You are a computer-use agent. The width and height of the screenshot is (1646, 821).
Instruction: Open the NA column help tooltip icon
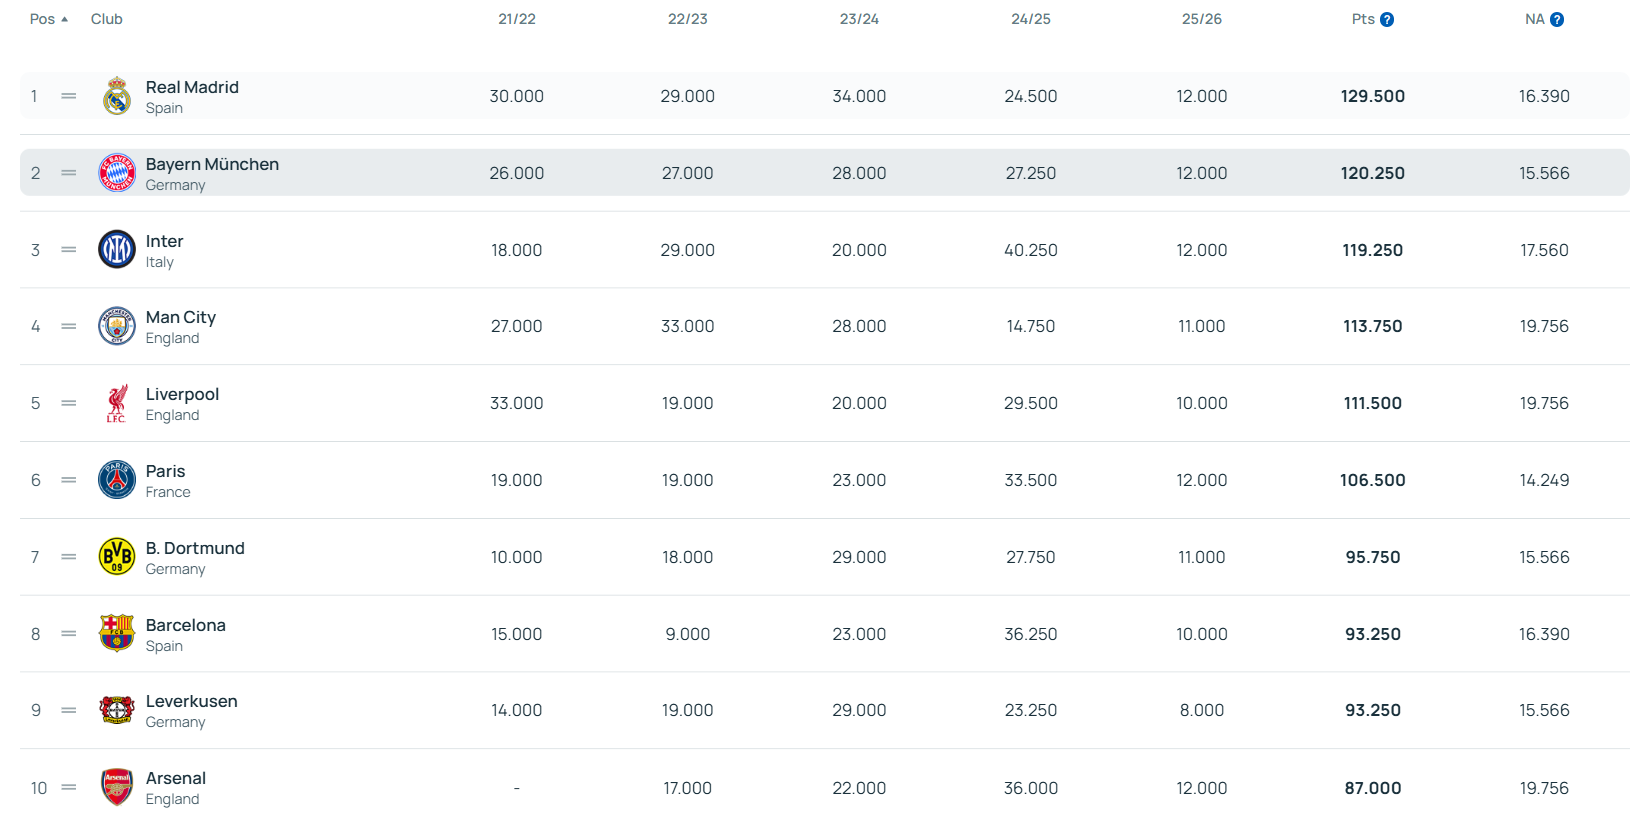click(1557, 20)
